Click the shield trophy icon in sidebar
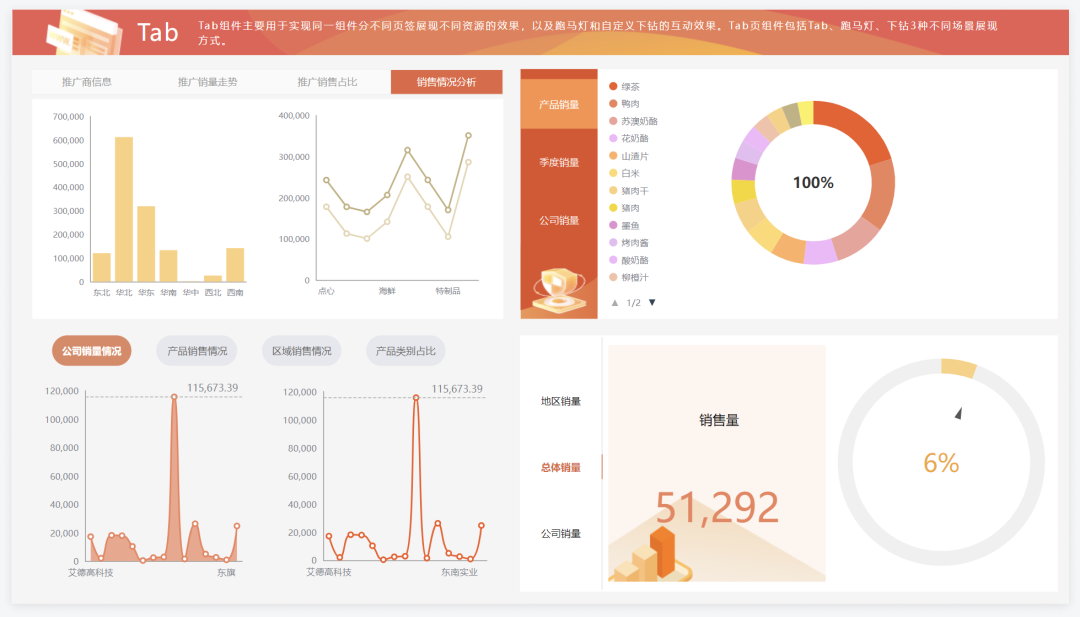Screen dimensions: 1080x617 [x=559, y=291]
